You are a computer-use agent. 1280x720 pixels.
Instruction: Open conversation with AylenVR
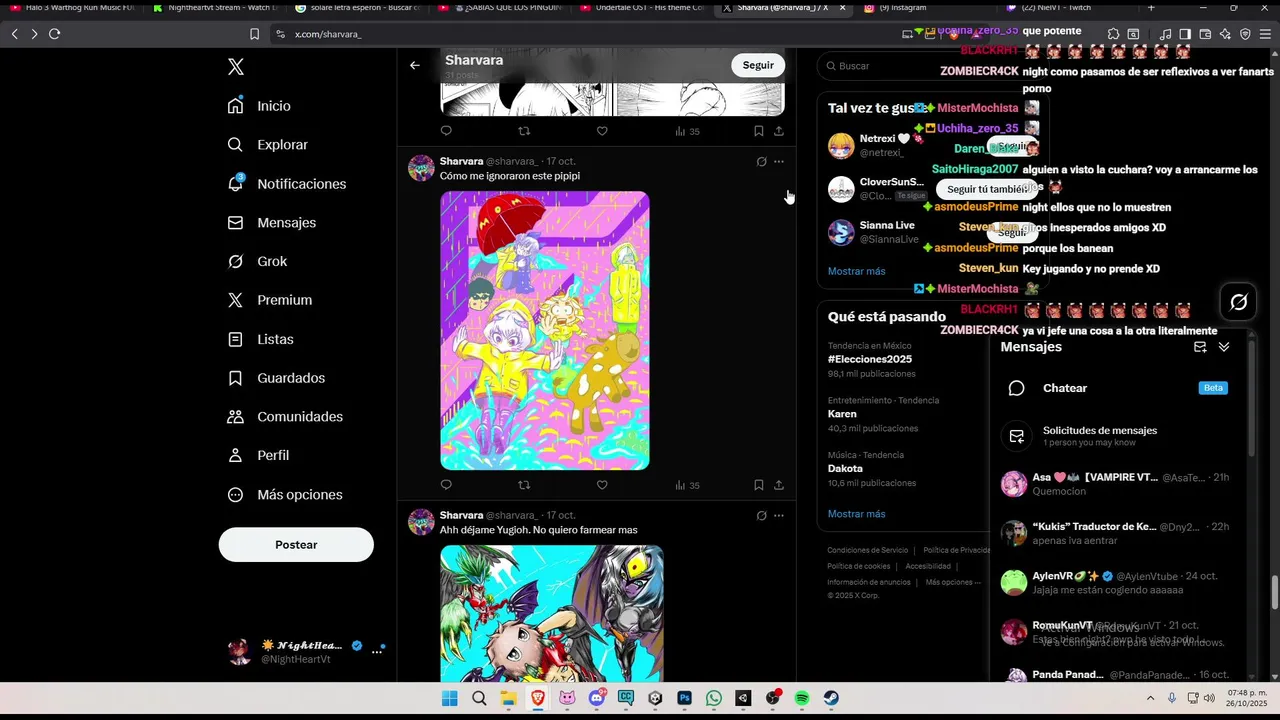[x=1117, y=583]
